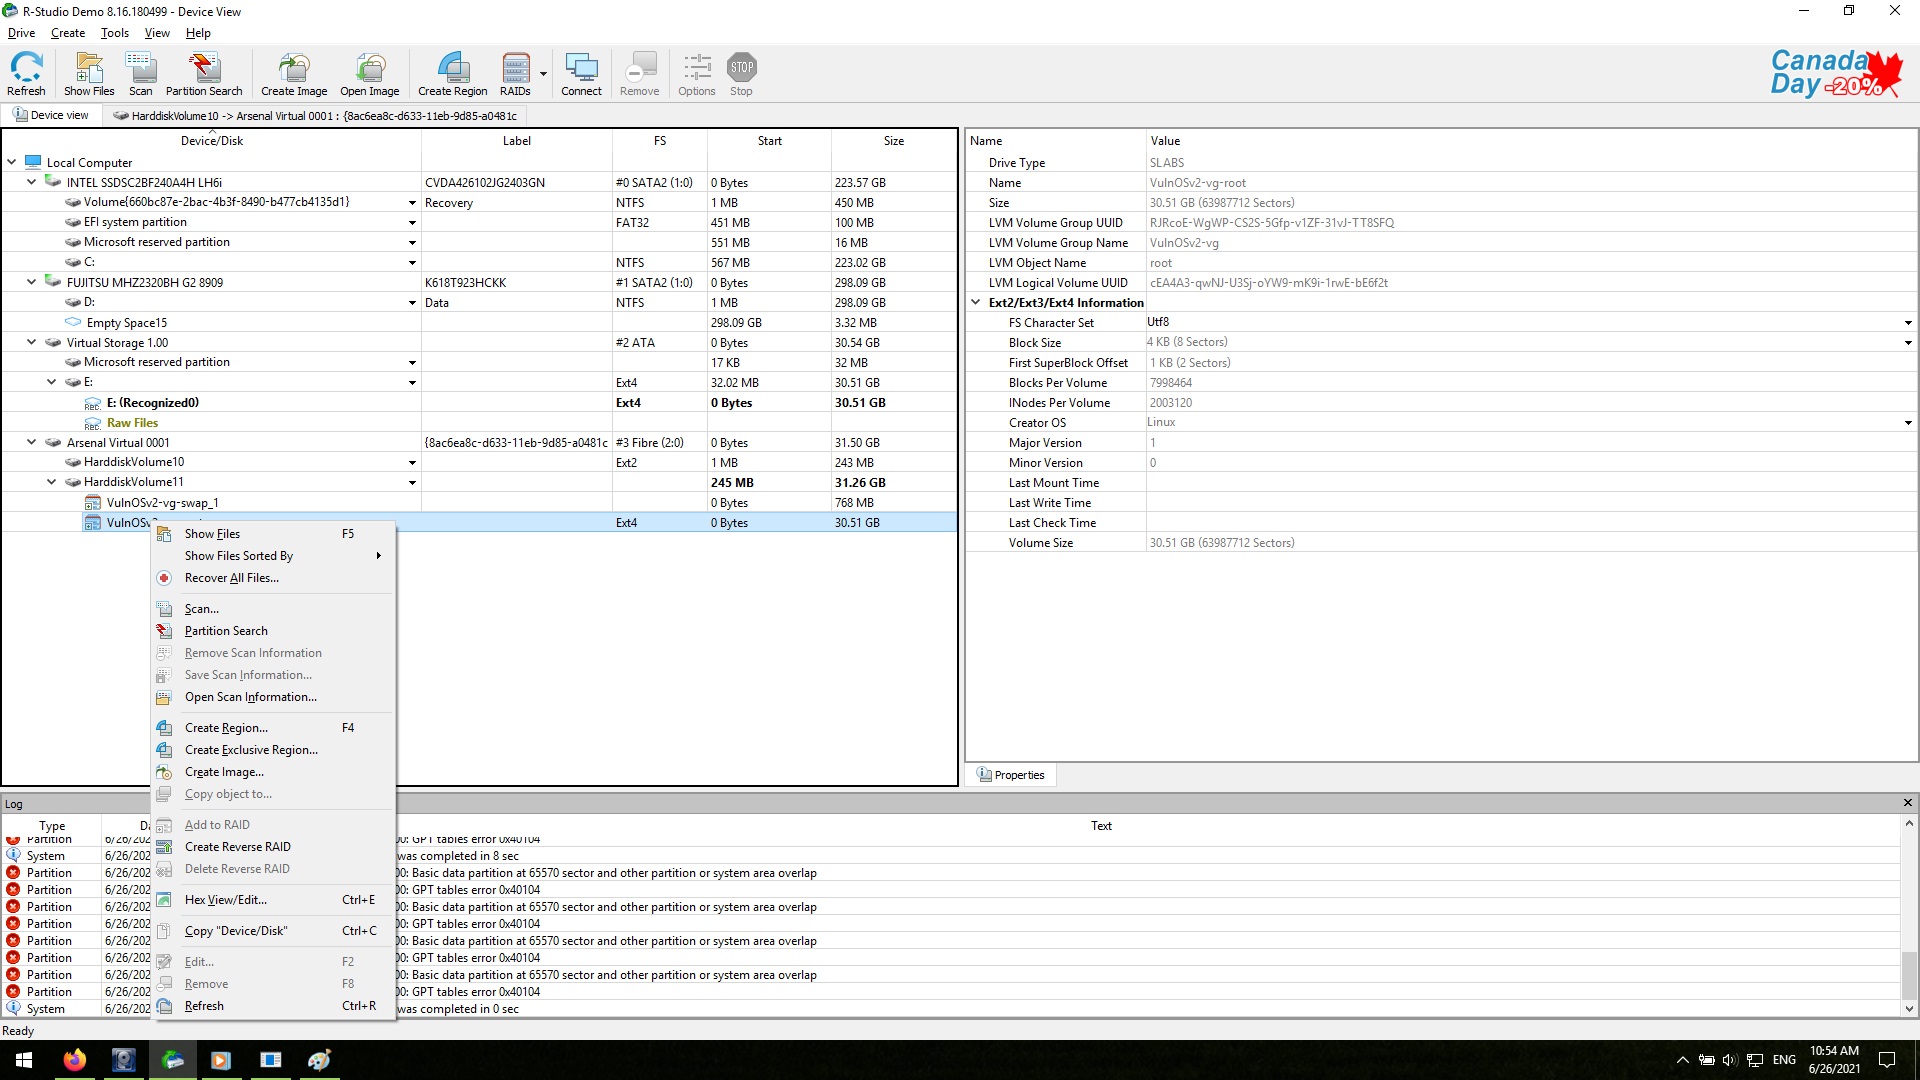The width and height of the screenshot is (1920, 1080).
Task: Choose Create Reverse RAID in context menu
Action: (273, 847)
